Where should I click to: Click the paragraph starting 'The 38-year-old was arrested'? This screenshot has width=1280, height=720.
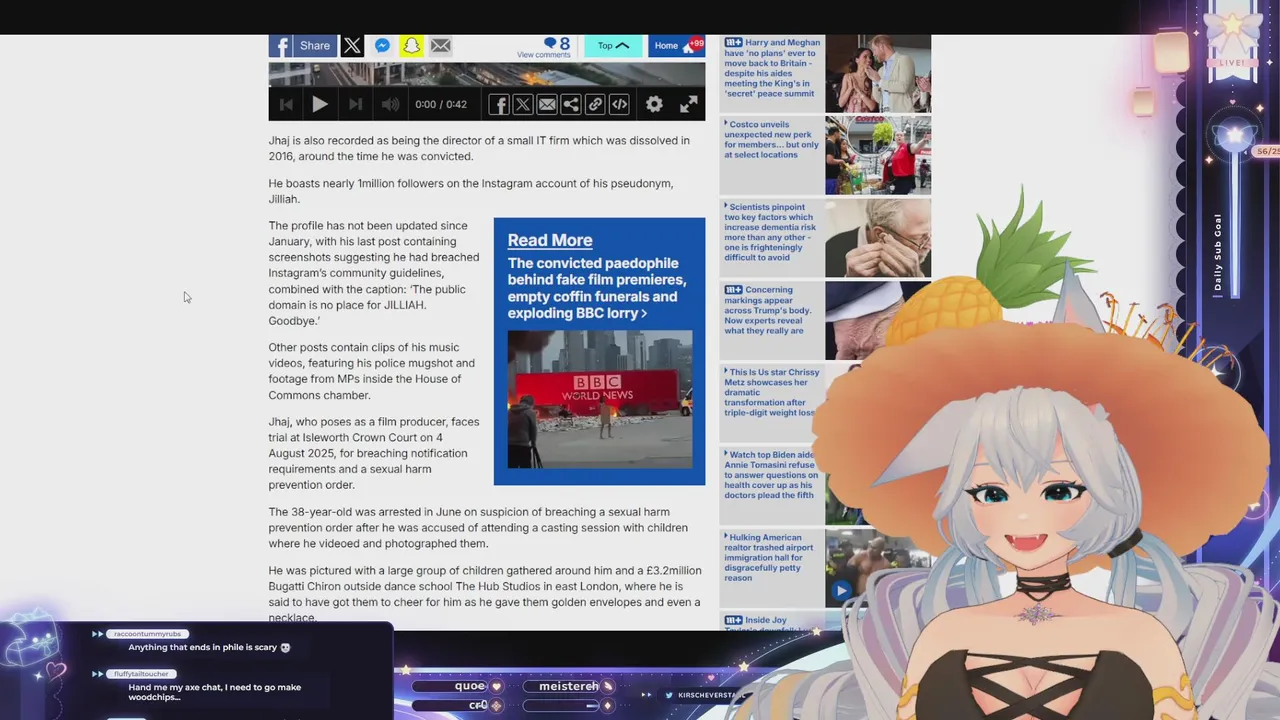pyautogui.click(x=478, y=527)
